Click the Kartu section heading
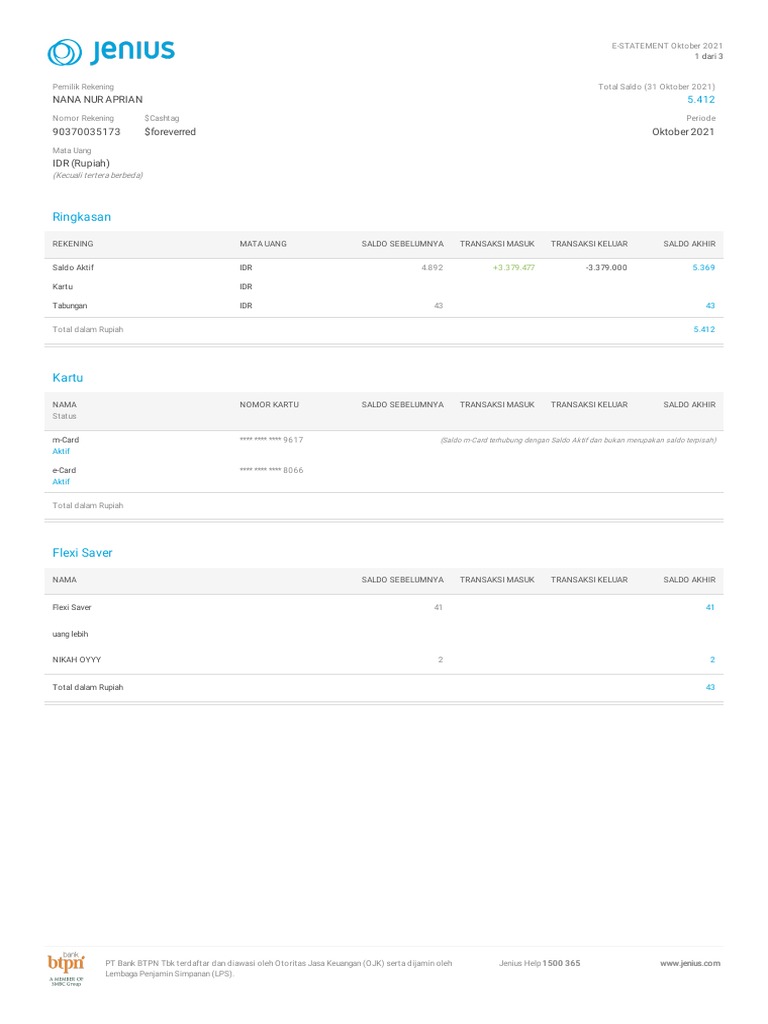The image size is (768, 1024). pyautogui.click(x=68, y=377)
